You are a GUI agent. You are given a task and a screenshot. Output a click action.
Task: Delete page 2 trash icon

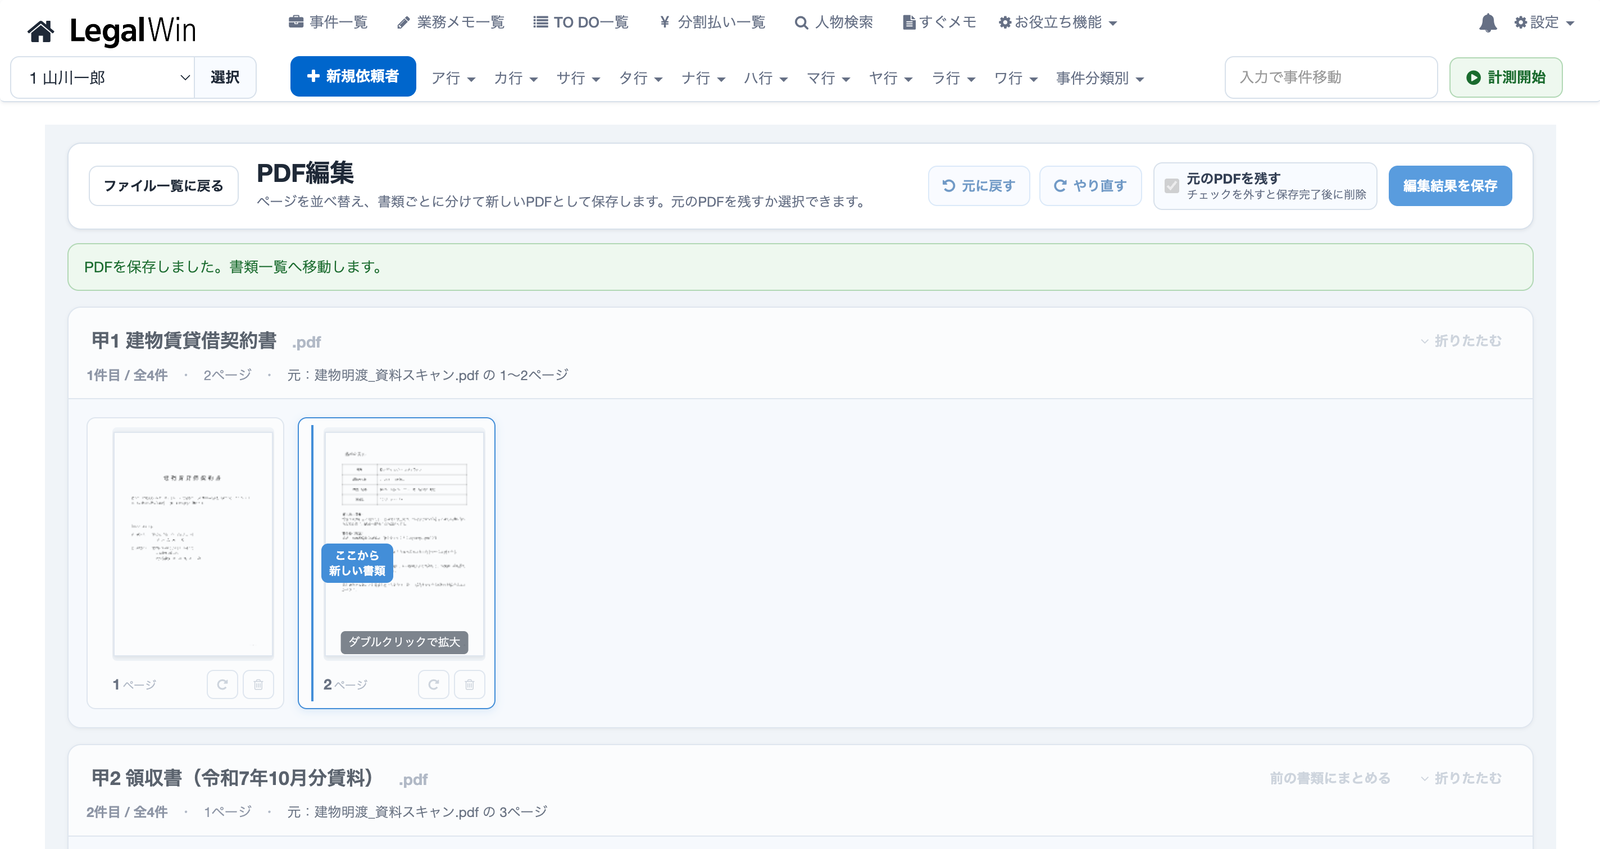click(469, 685)
